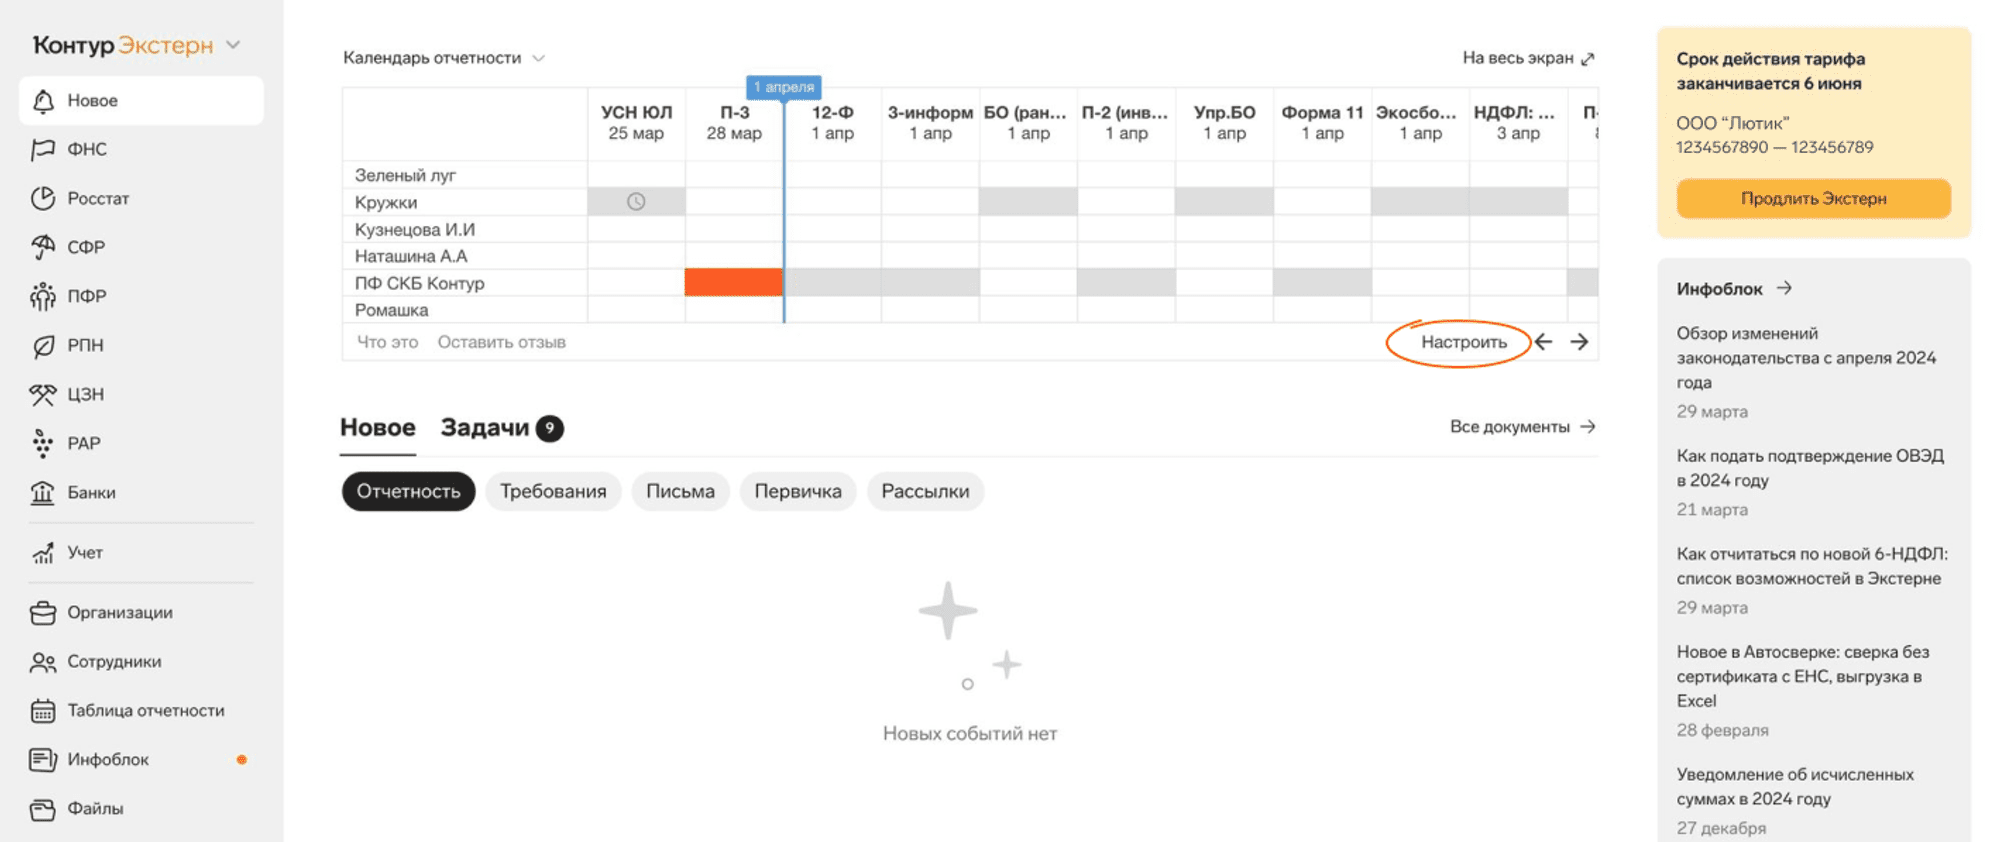The height and width of the screenshot is (842, 2000).
Task: Select the Письма filter chip
Action: (x=680, y=492)
